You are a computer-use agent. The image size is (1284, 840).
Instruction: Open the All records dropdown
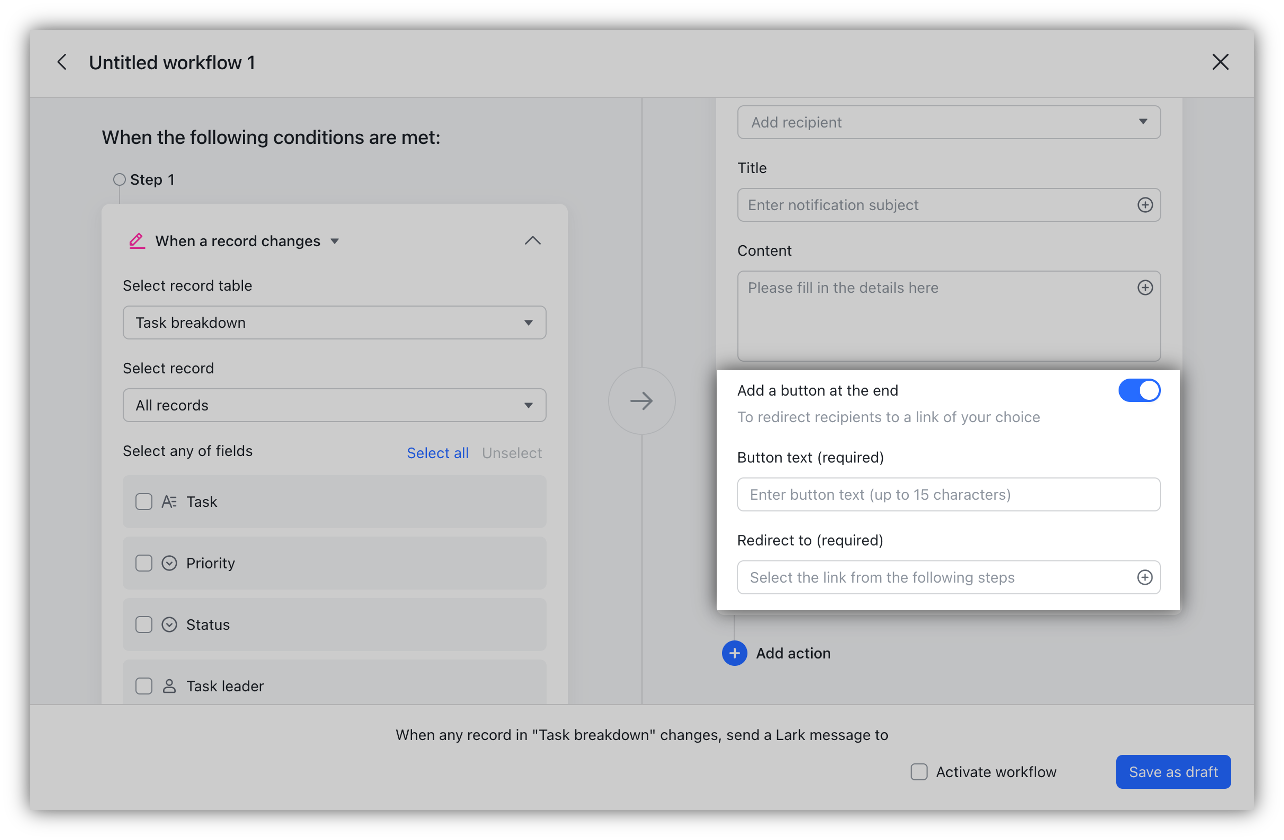tap(335, 405)
